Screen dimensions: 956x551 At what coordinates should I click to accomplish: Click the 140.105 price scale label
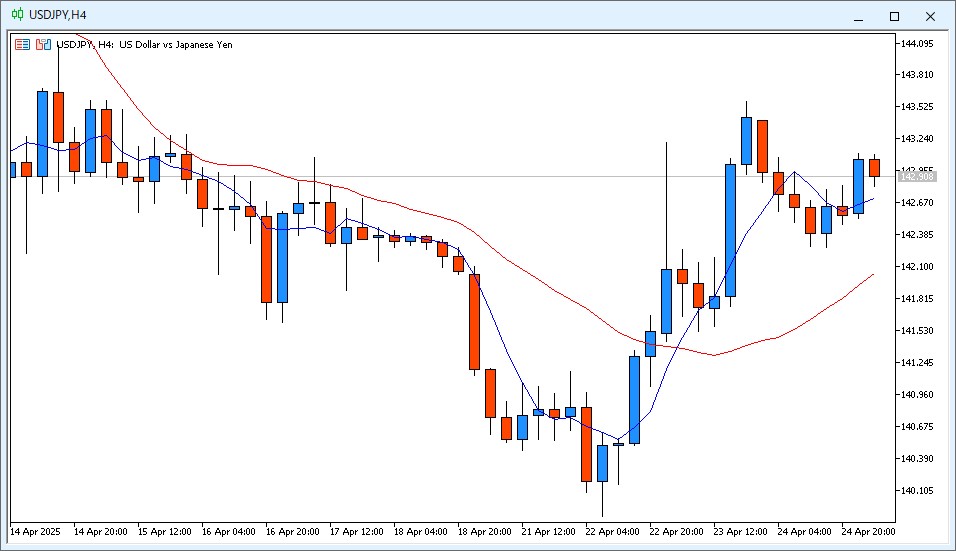pyautogui.click(x=917, y=491)
